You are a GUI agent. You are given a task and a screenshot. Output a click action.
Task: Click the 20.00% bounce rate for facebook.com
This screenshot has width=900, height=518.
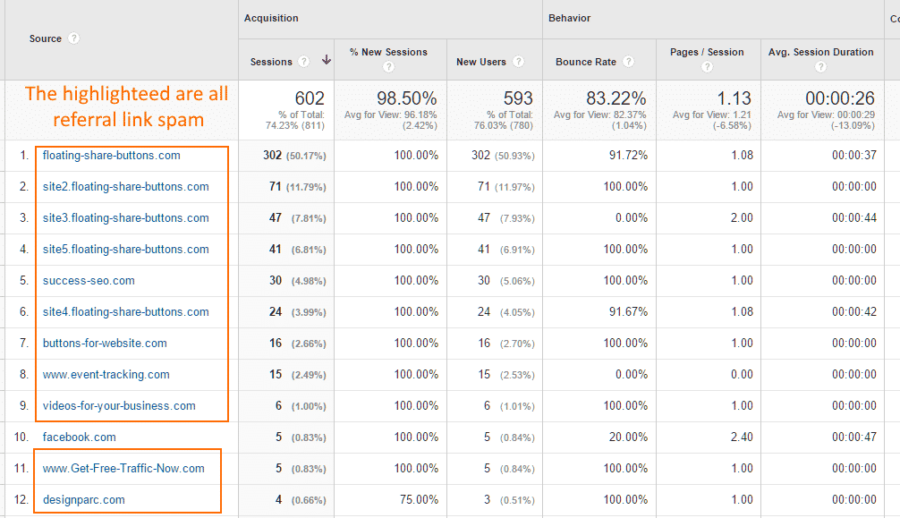click(628, 437)
